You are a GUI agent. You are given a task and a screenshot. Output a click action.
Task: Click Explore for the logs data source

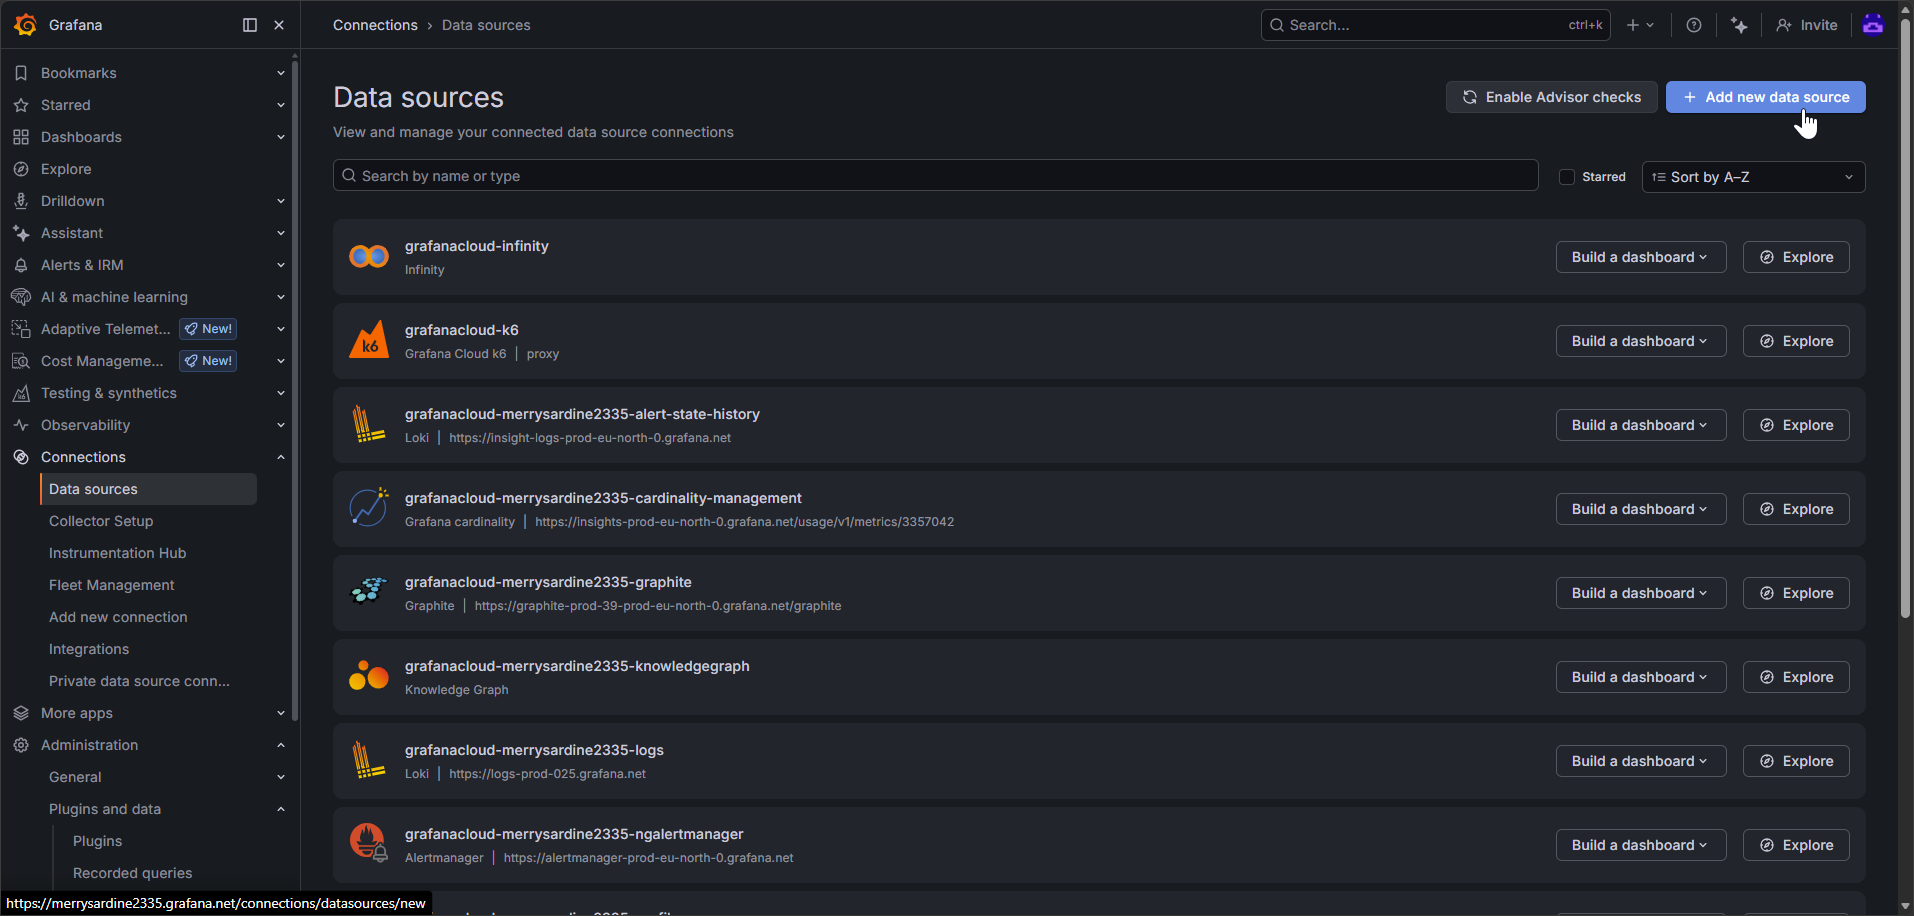click(1796, 761)
